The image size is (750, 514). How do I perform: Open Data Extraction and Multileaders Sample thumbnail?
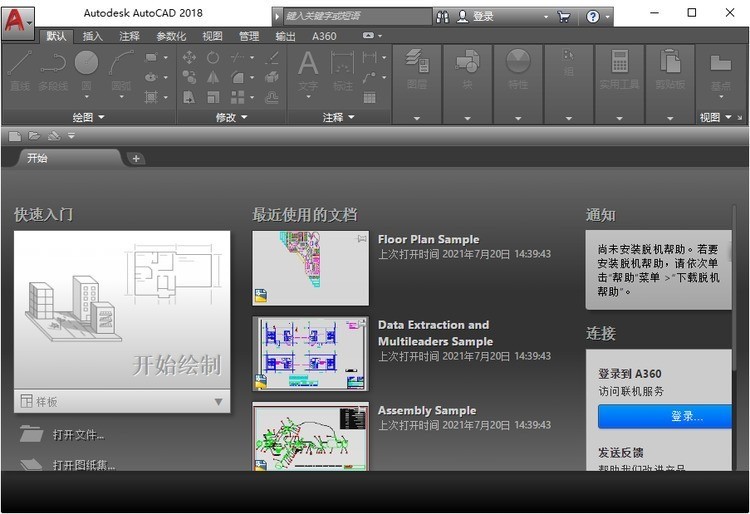click(x=310, y=354)
